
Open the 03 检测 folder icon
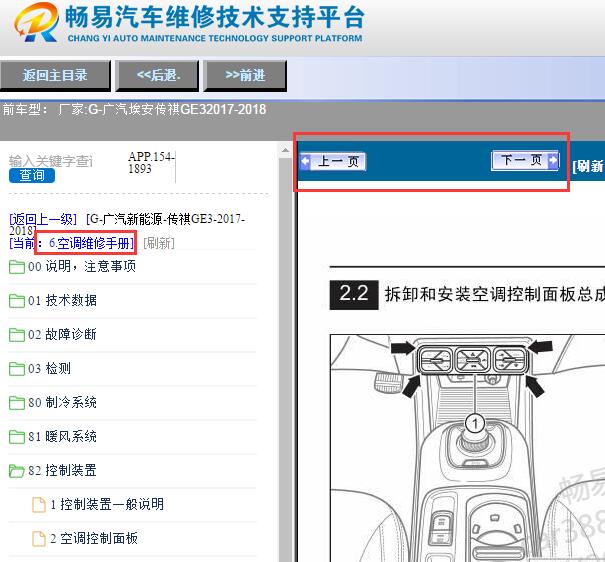point(17,369)
